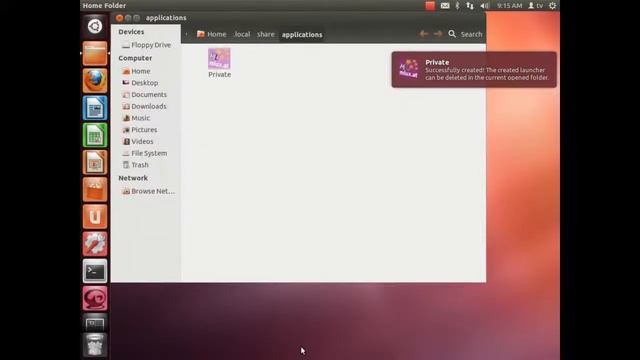The image size is (640, 360).
Task: Open Ubuntu Software Center from the dock
Action: pyautogui.click(x=95, y=189)
